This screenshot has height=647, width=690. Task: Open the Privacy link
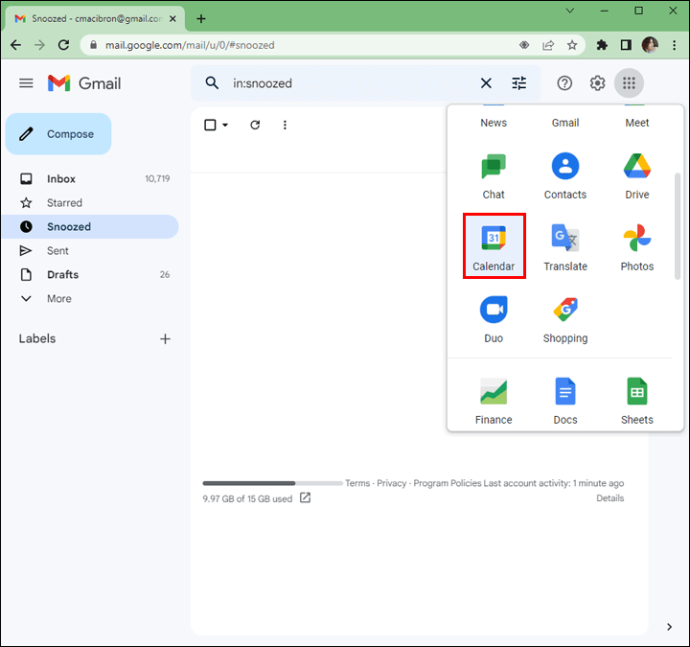tap(391, 483)
